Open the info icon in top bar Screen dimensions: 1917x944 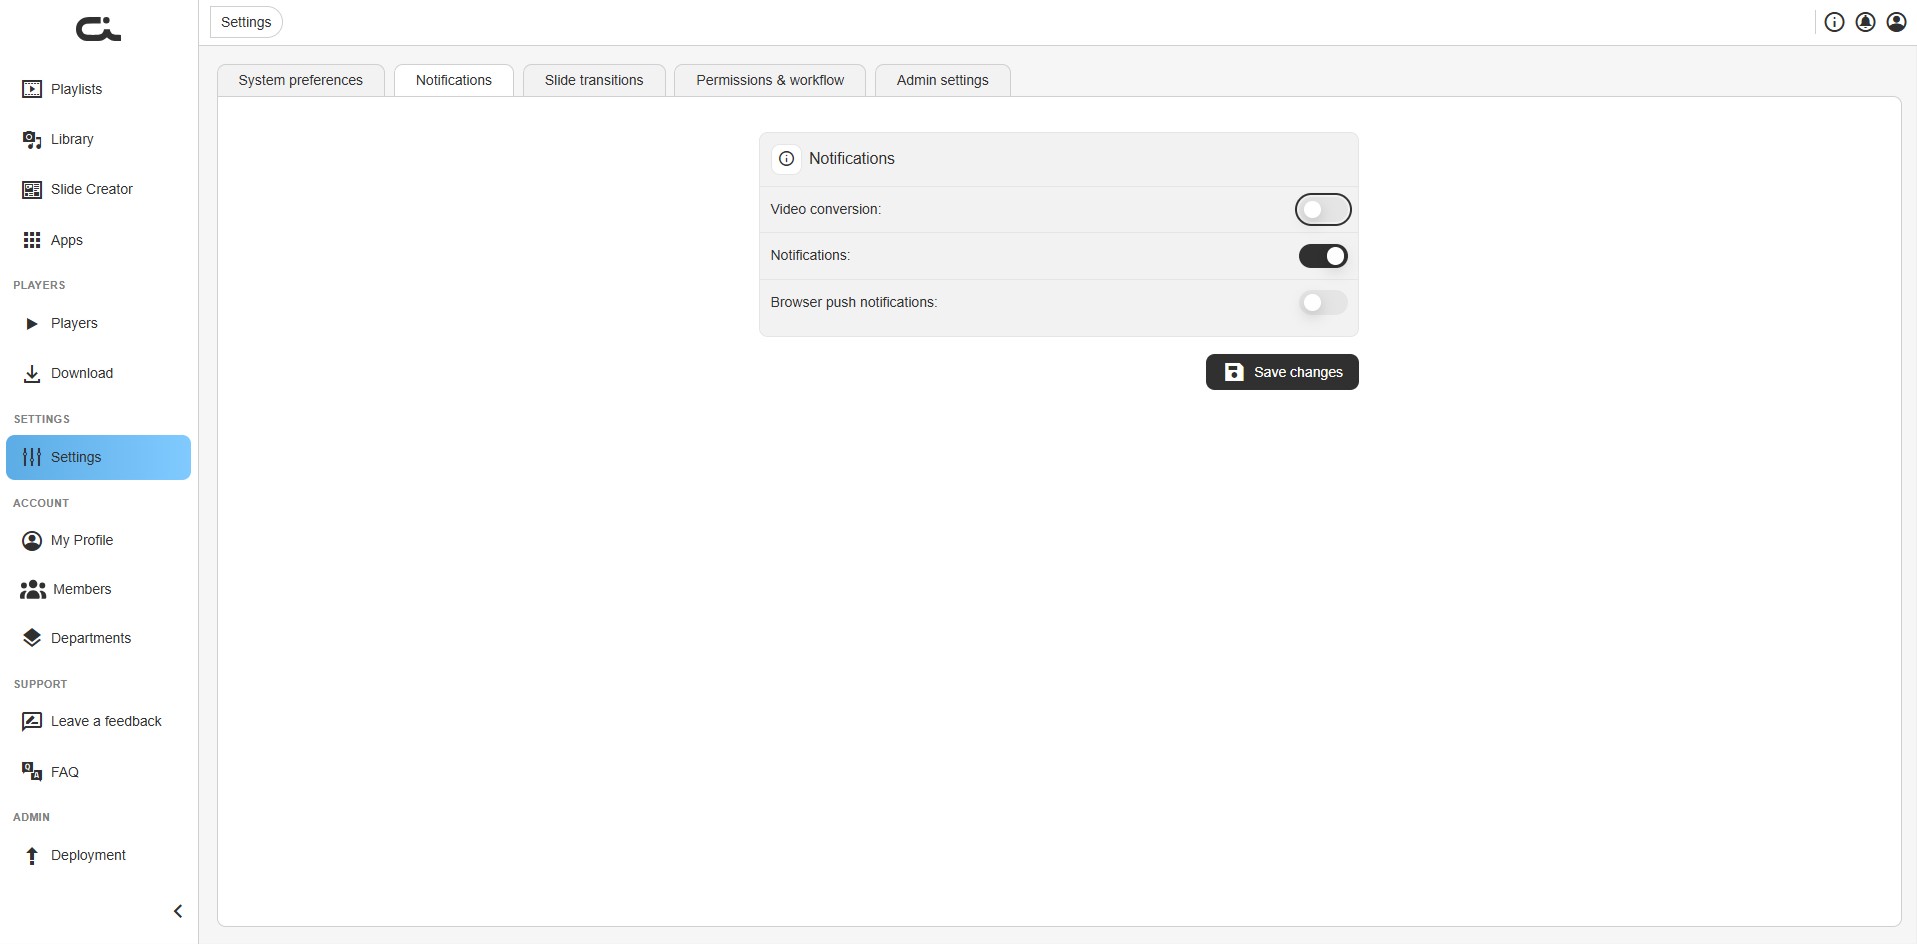(x=1834, y=22)
